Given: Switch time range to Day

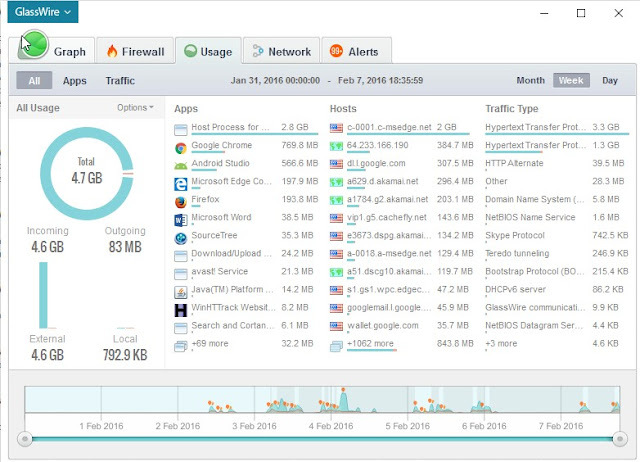Looking at the screenshot, I should [x=609, y=80].
